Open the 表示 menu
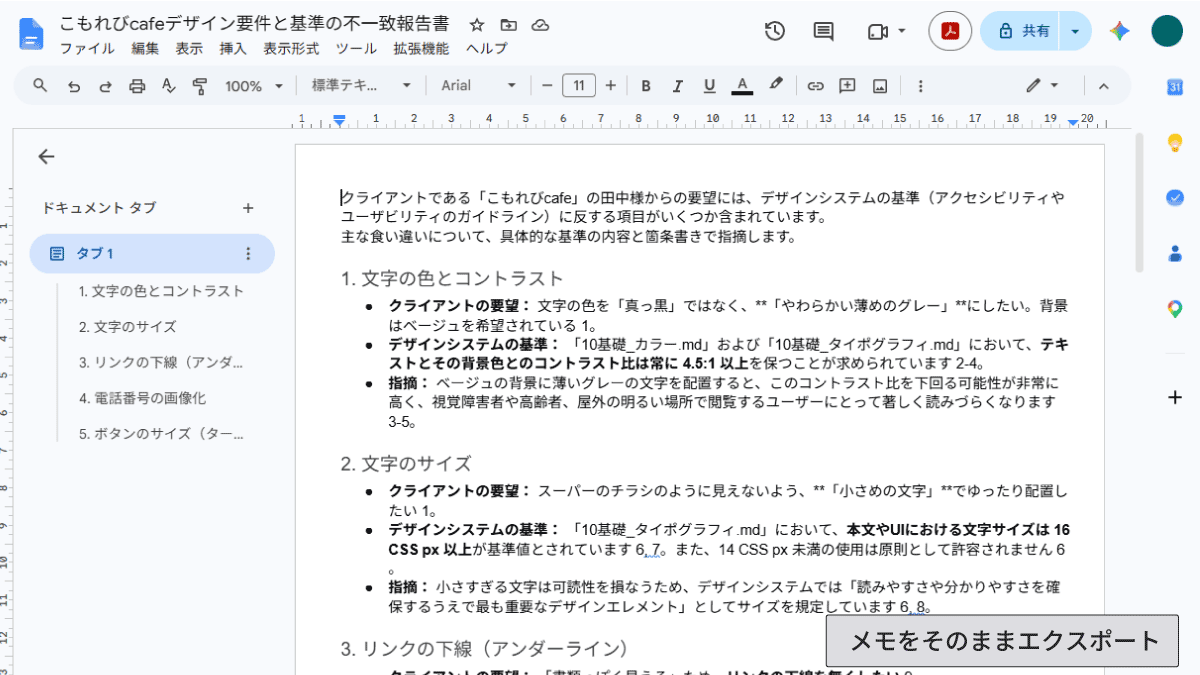The width and height of the screenshot is (1200, 675). point(189,48)
